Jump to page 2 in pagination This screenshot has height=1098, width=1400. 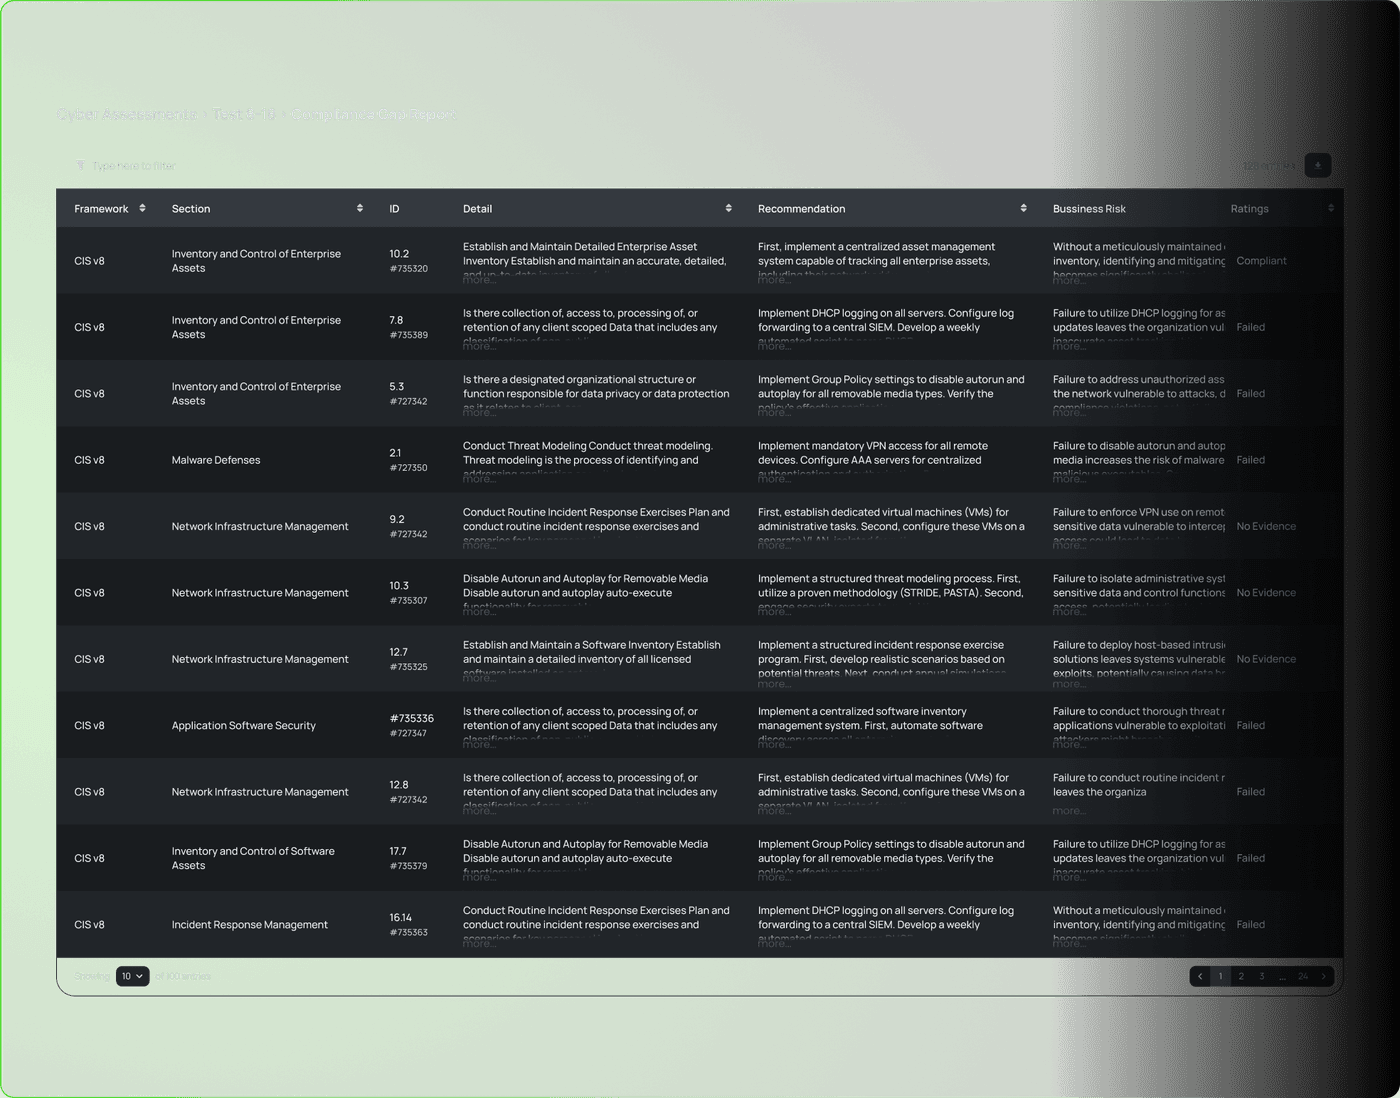(x=1241, y=976)
